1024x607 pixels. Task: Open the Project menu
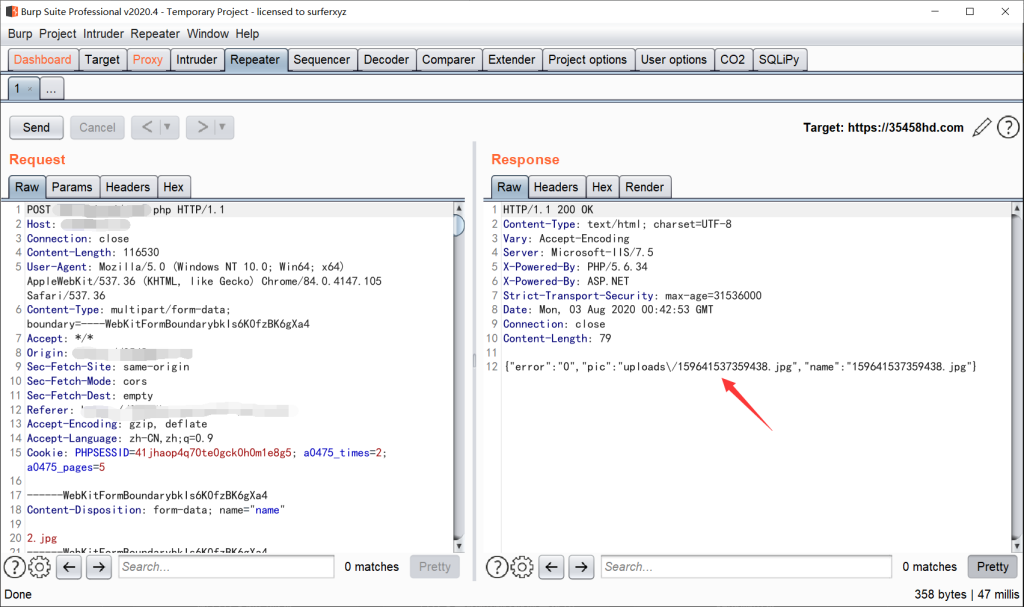57,34
